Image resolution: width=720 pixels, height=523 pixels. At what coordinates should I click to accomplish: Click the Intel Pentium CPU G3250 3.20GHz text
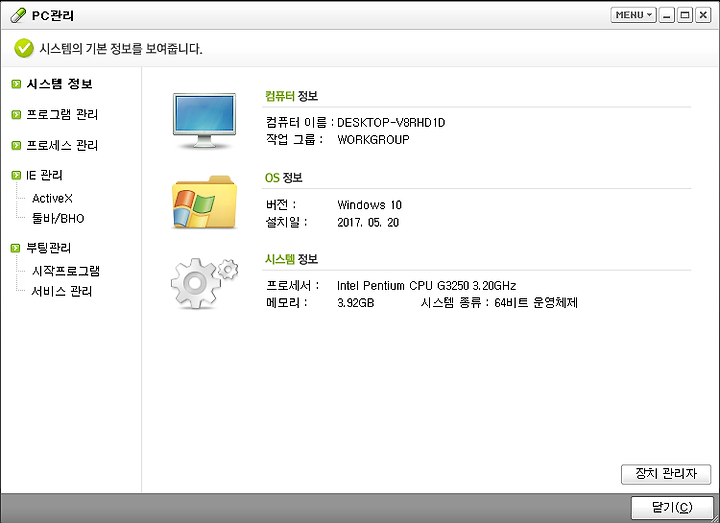427,286
